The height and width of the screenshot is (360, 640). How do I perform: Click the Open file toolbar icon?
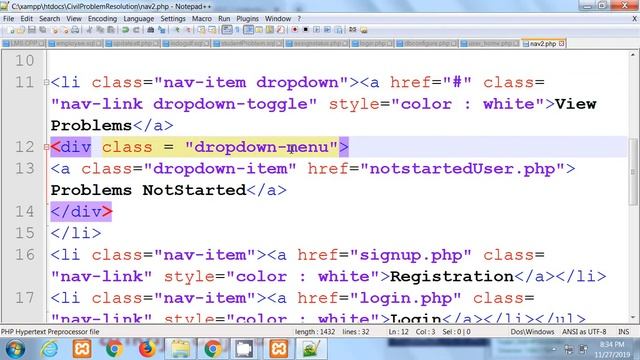[21, 30]
